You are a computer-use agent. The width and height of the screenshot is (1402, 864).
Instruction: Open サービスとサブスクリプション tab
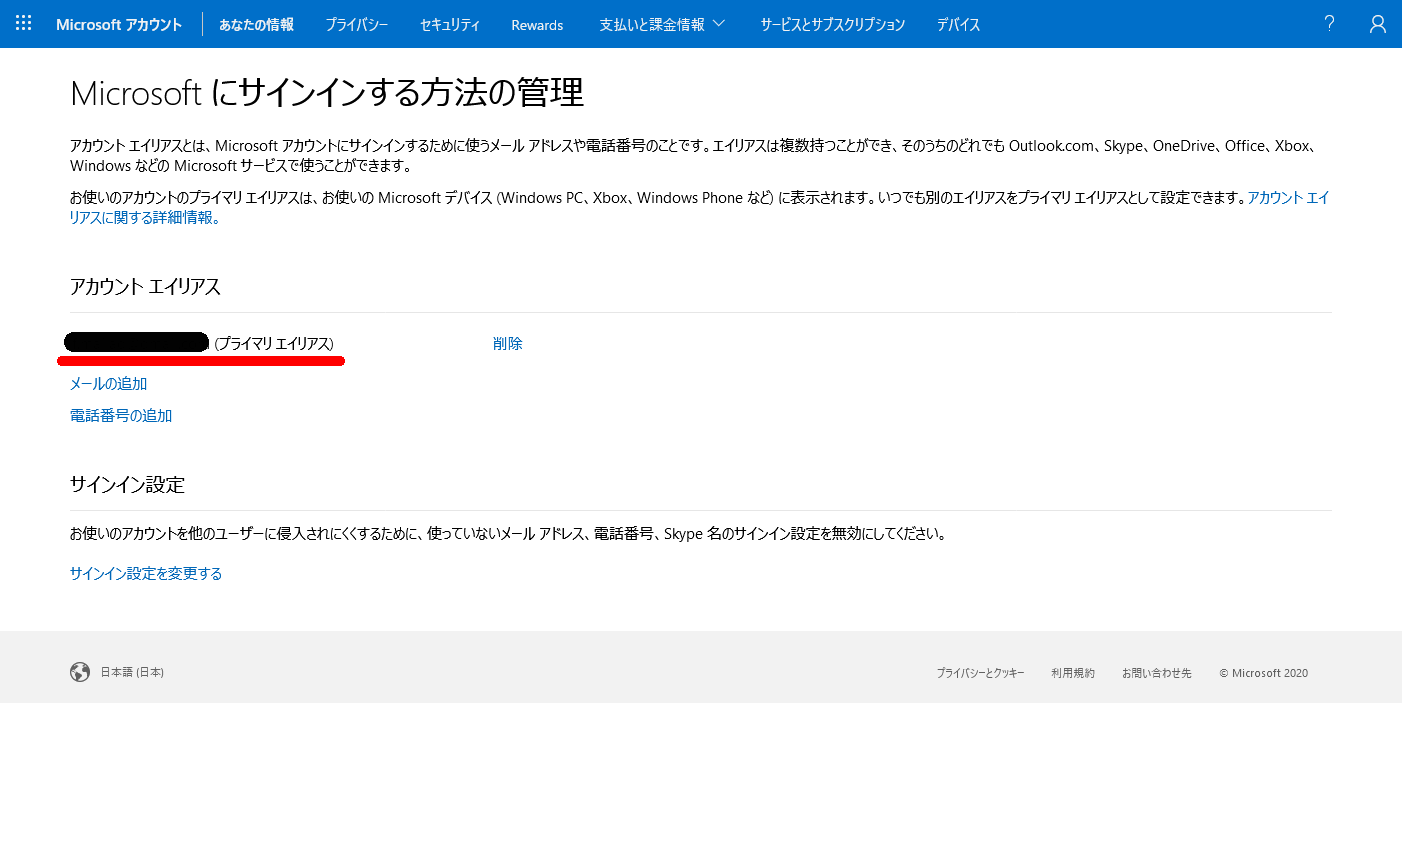click(832, 24)
